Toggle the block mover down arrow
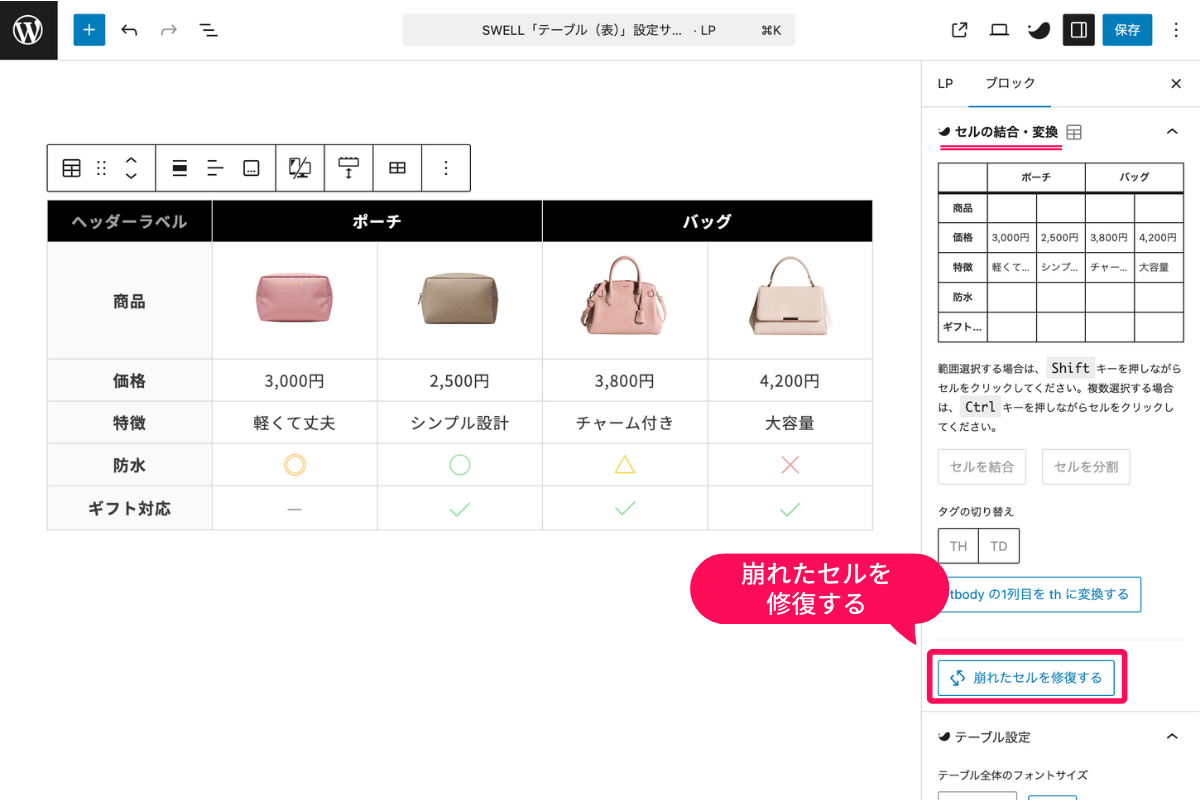 point(131,175)
